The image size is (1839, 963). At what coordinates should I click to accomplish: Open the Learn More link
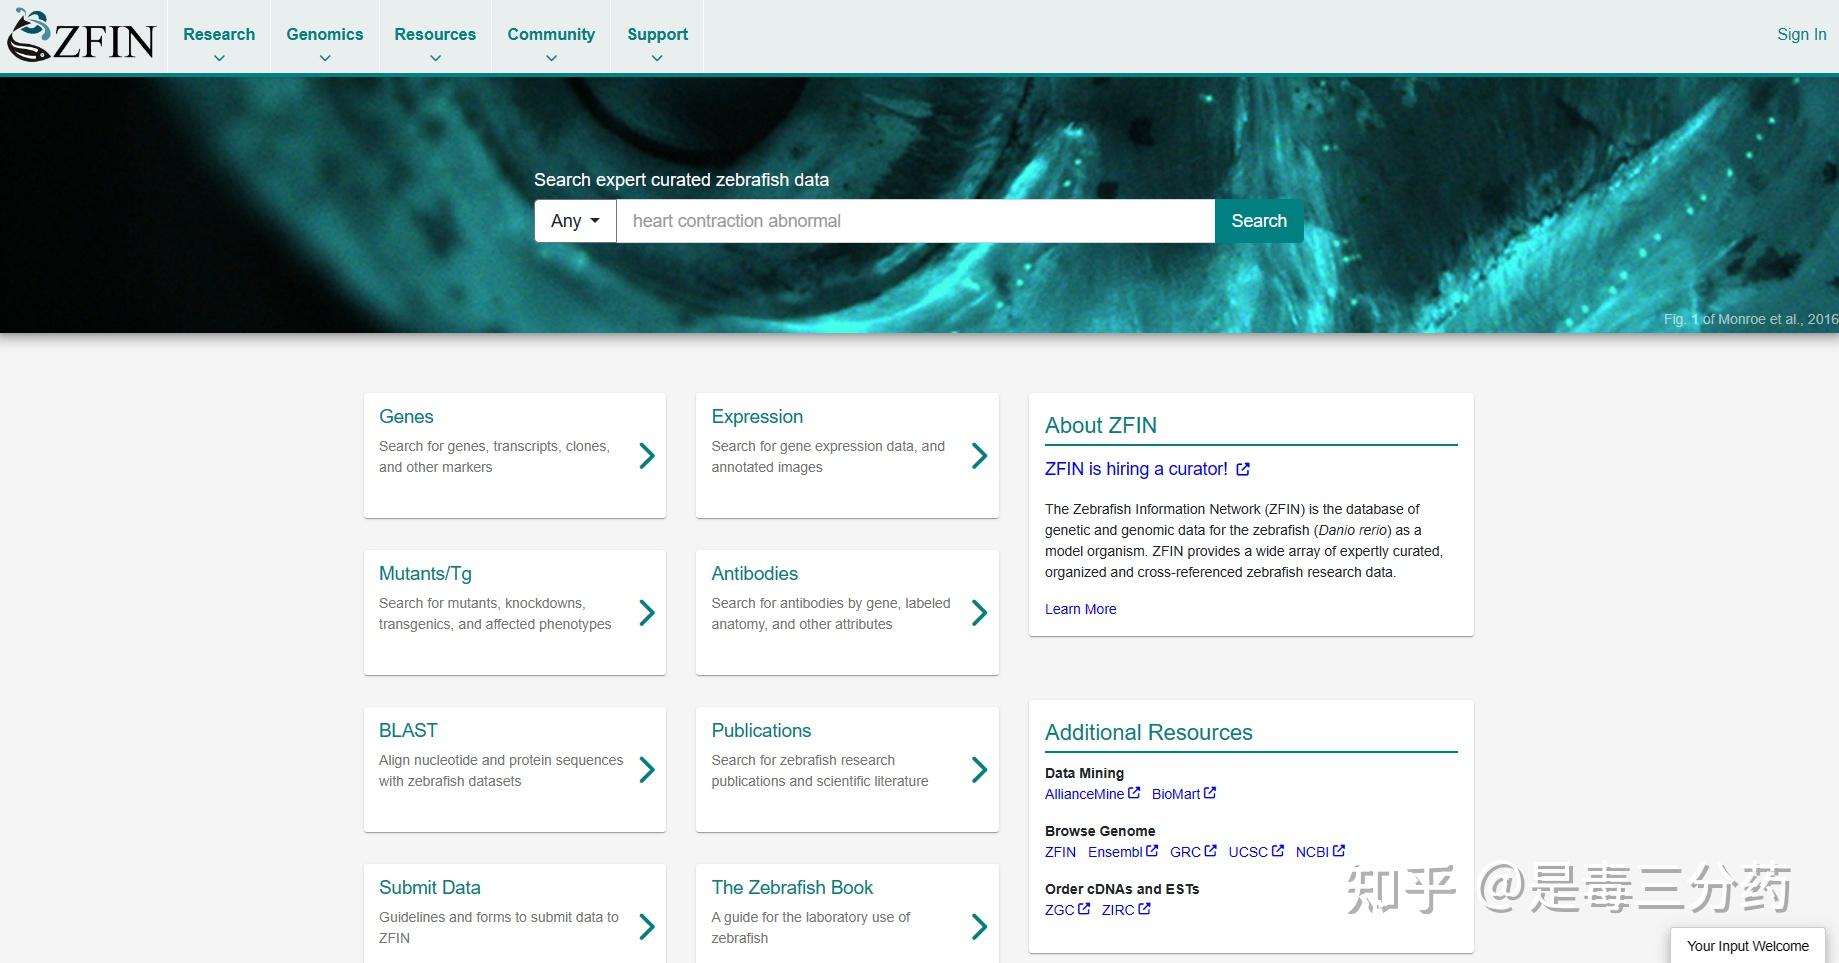[x=1080, y=609]
